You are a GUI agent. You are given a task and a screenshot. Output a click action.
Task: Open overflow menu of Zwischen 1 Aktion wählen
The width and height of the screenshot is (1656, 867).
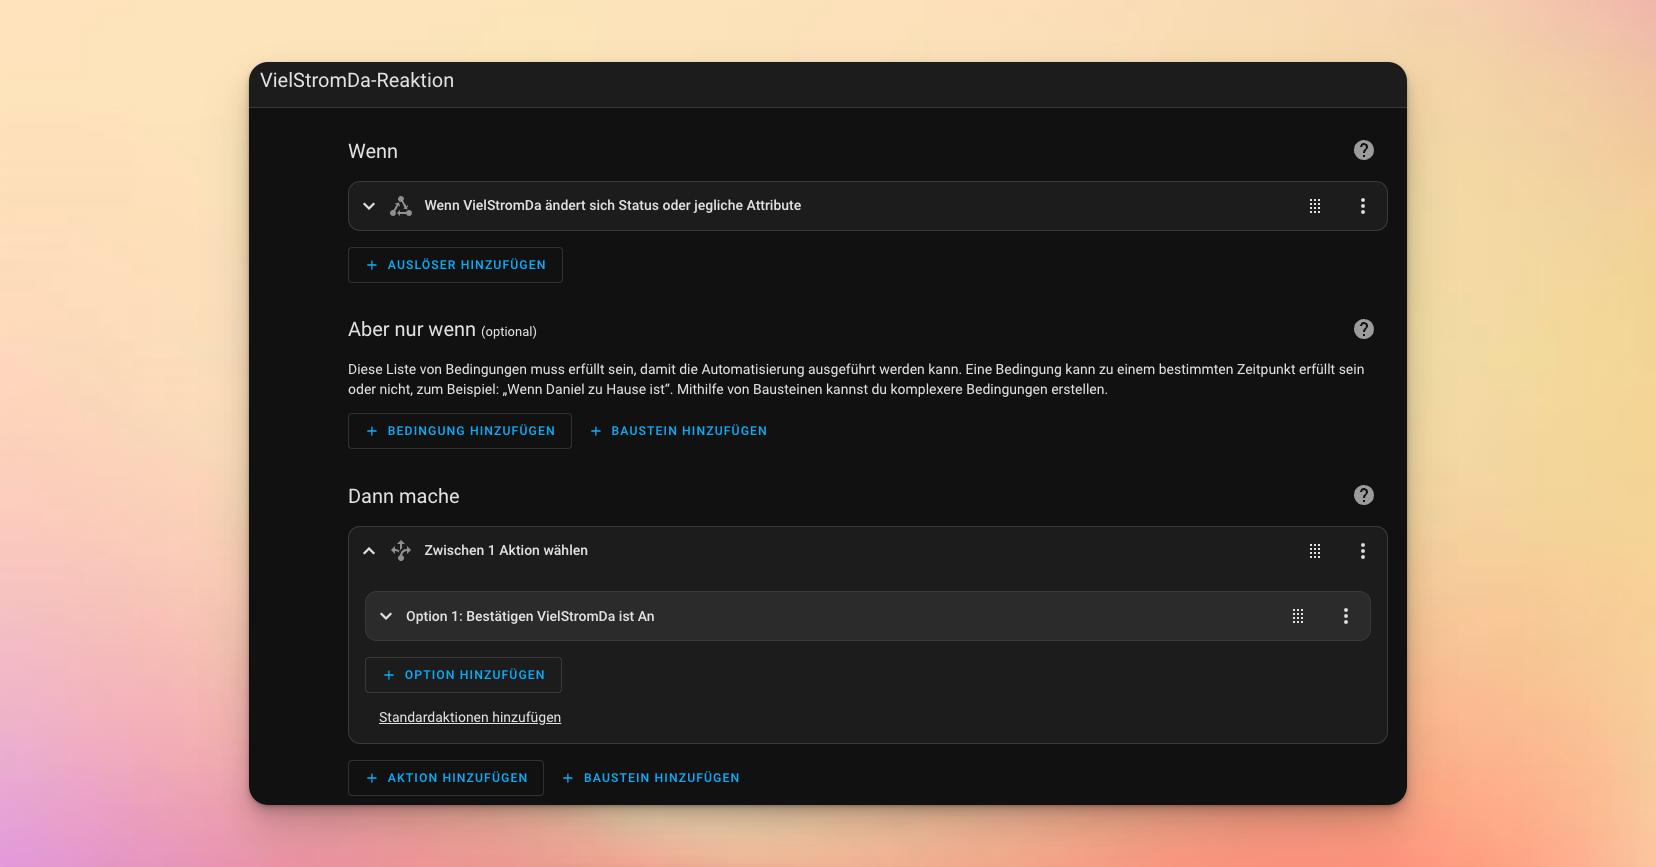[1362, 551]
